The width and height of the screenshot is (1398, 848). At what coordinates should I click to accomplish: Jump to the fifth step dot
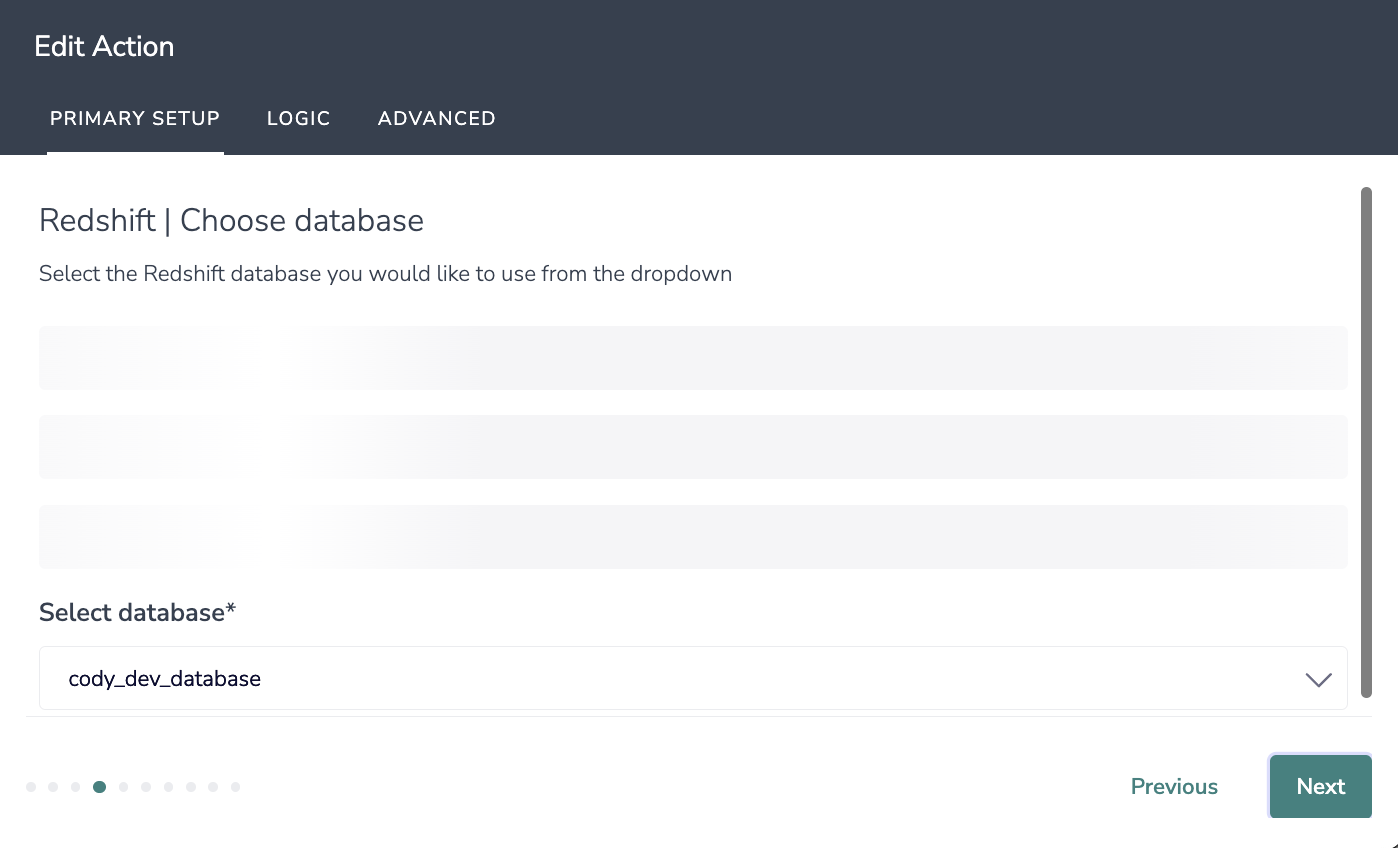[123, 787]
